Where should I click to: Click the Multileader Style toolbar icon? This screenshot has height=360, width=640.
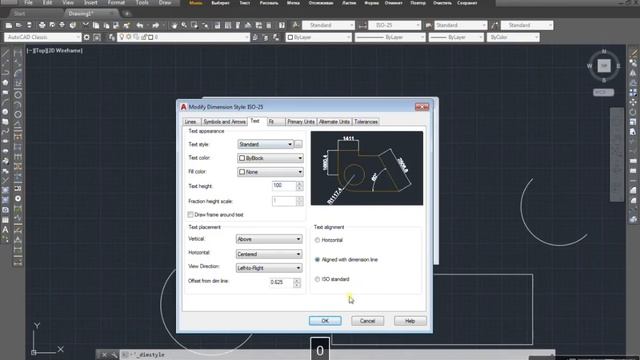coord(495,25)
